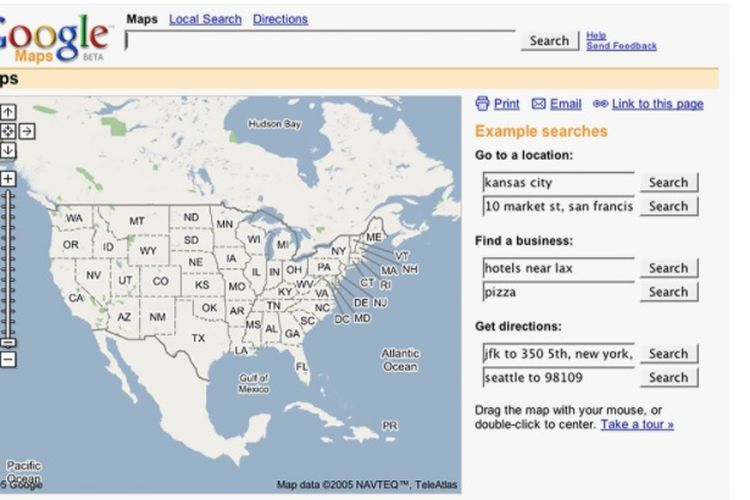The width and height of the screenshot is (750, 500).
Task: Switch to Local Search tab
Action: [x=205, y=19]
